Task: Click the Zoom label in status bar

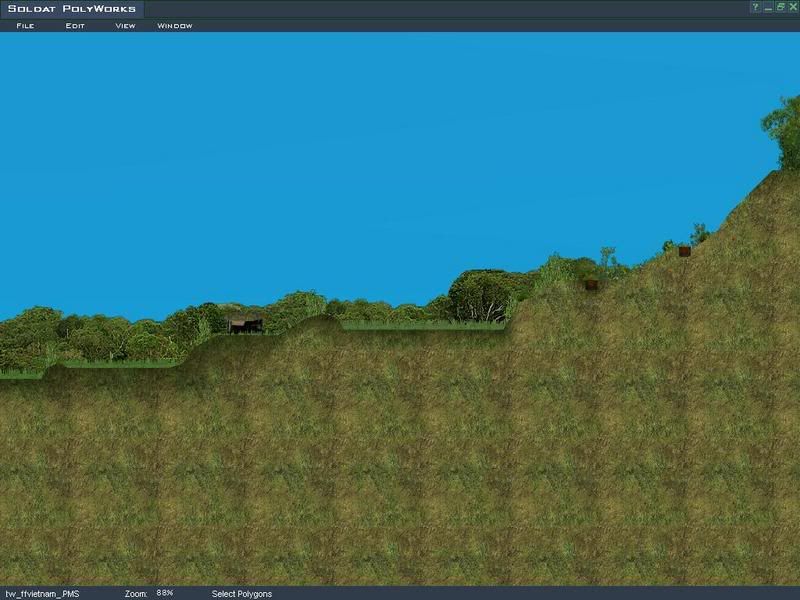Action: coord(136,594)
